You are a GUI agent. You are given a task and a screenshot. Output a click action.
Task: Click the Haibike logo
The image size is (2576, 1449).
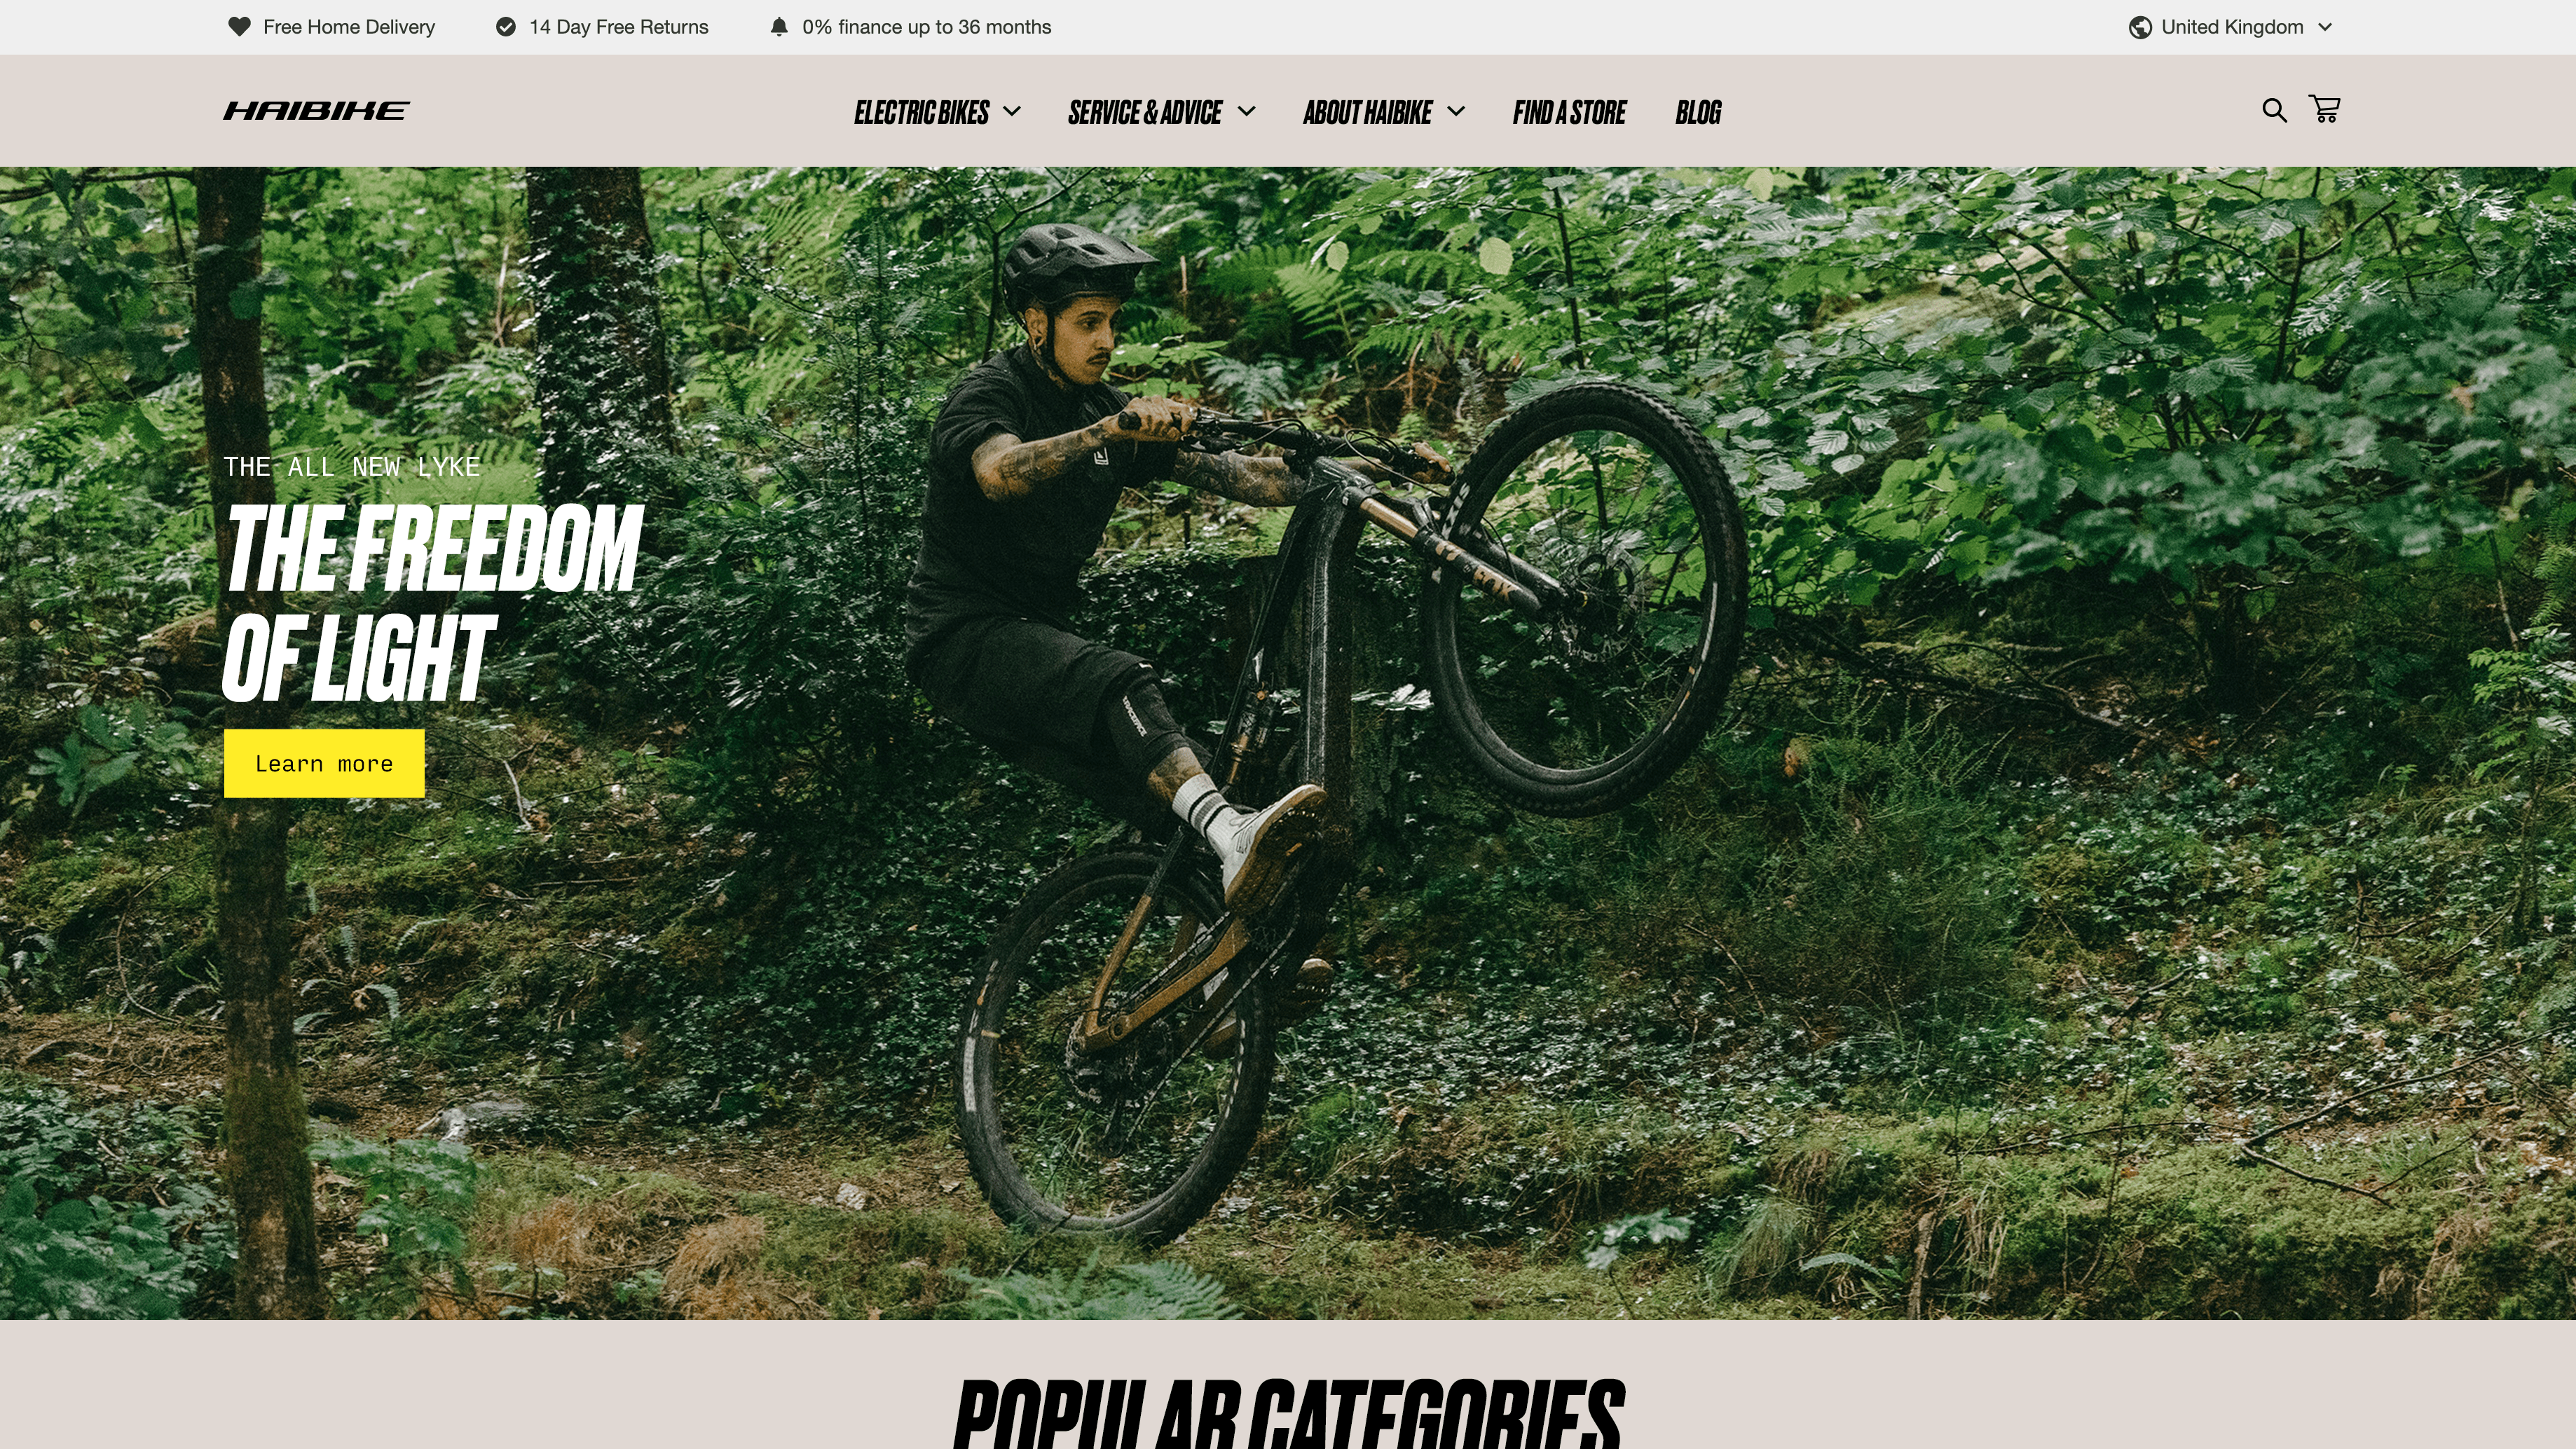coord(316,110)
